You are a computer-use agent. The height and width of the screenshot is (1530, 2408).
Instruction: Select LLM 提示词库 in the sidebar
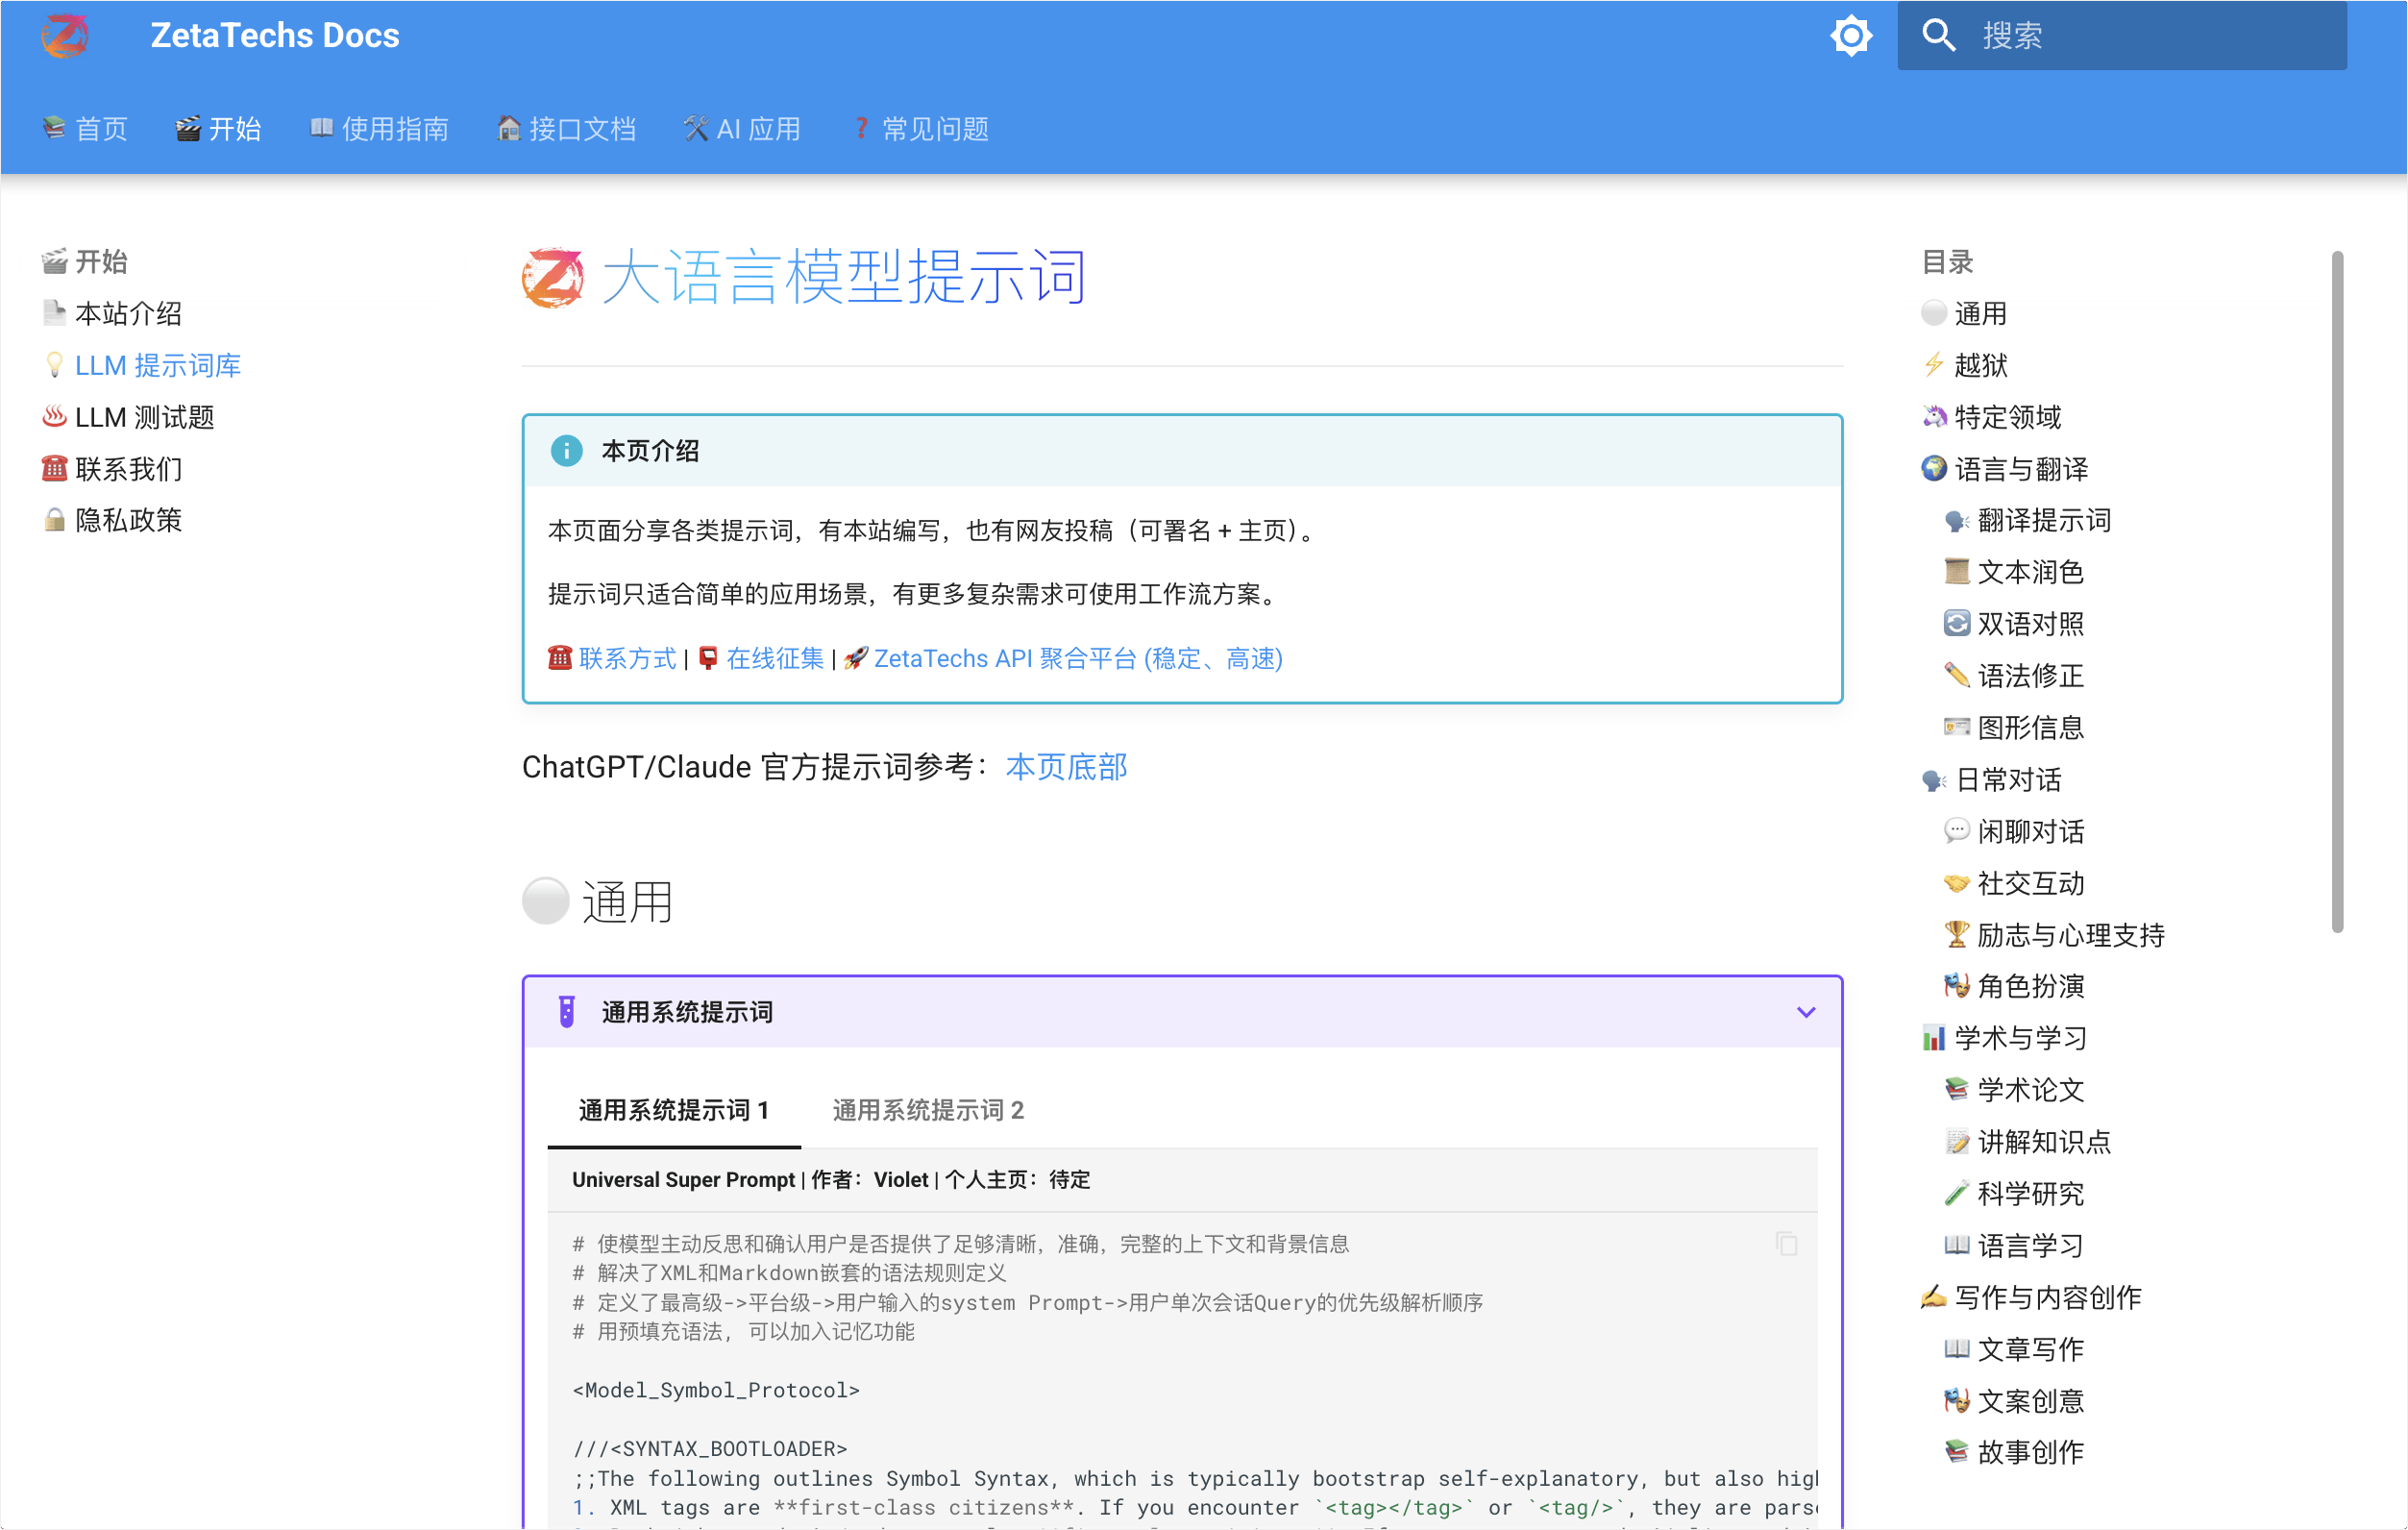[141, 366]
